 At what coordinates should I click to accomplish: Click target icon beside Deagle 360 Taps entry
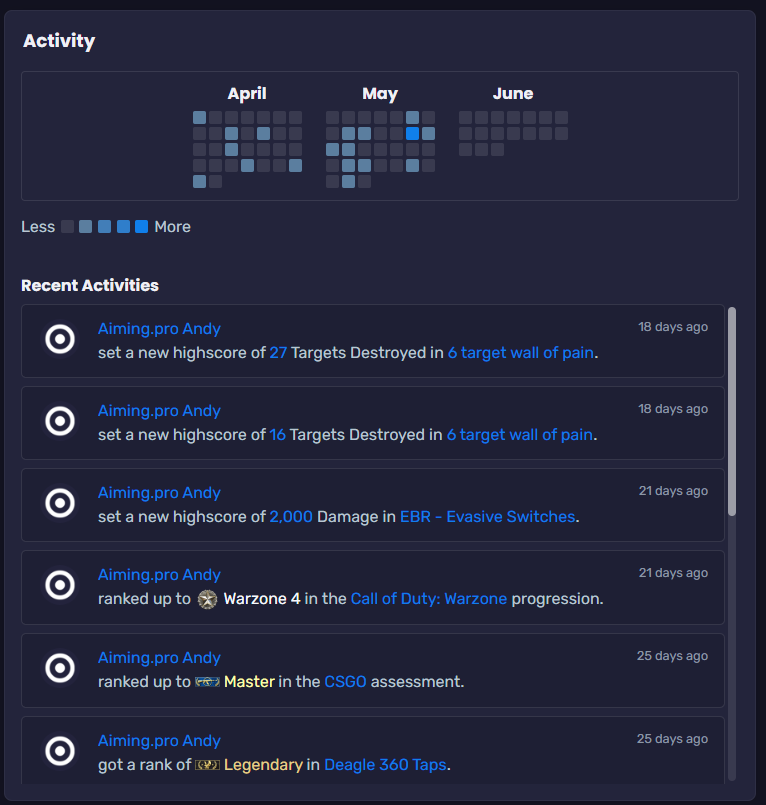click(60, 750)
